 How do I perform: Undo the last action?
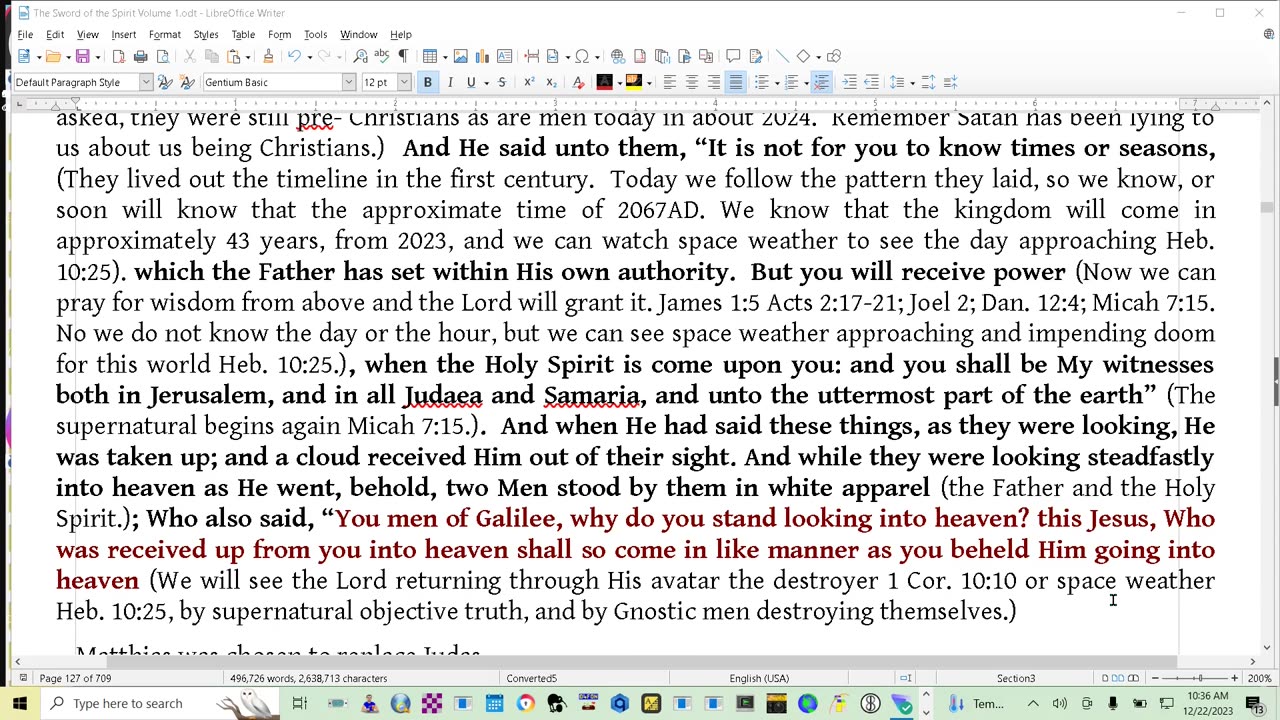coord(294,56)
